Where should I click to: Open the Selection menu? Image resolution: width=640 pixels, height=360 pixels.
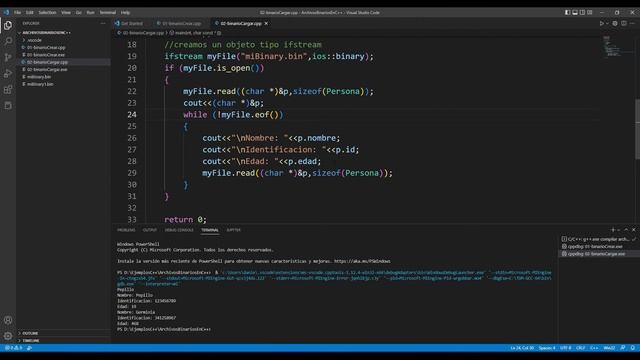(x=47, y=12)
